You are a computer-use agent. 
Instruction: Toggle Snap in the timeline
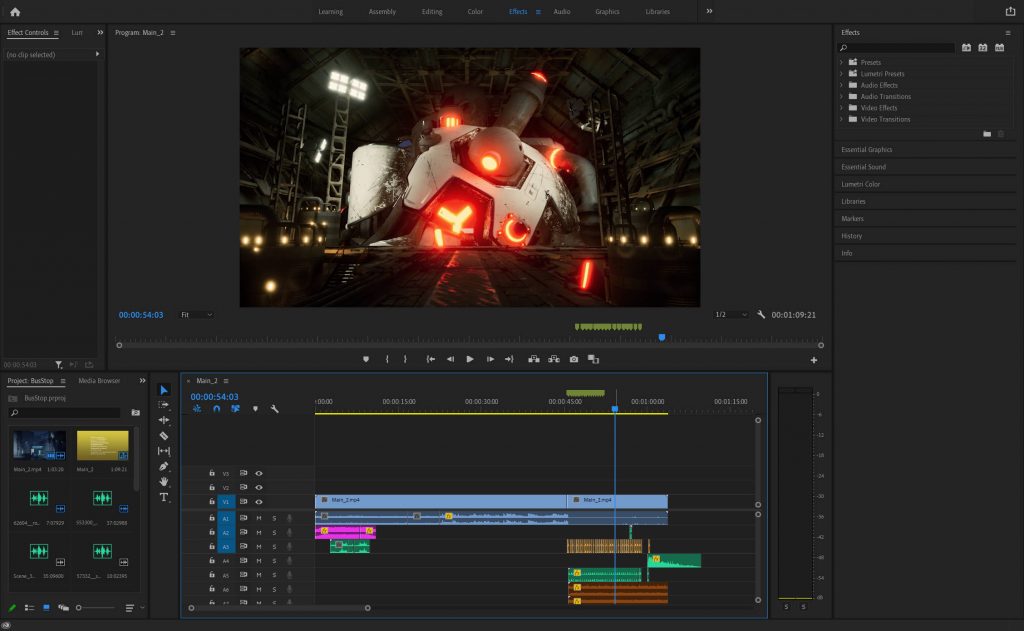(x=216, y=409)
